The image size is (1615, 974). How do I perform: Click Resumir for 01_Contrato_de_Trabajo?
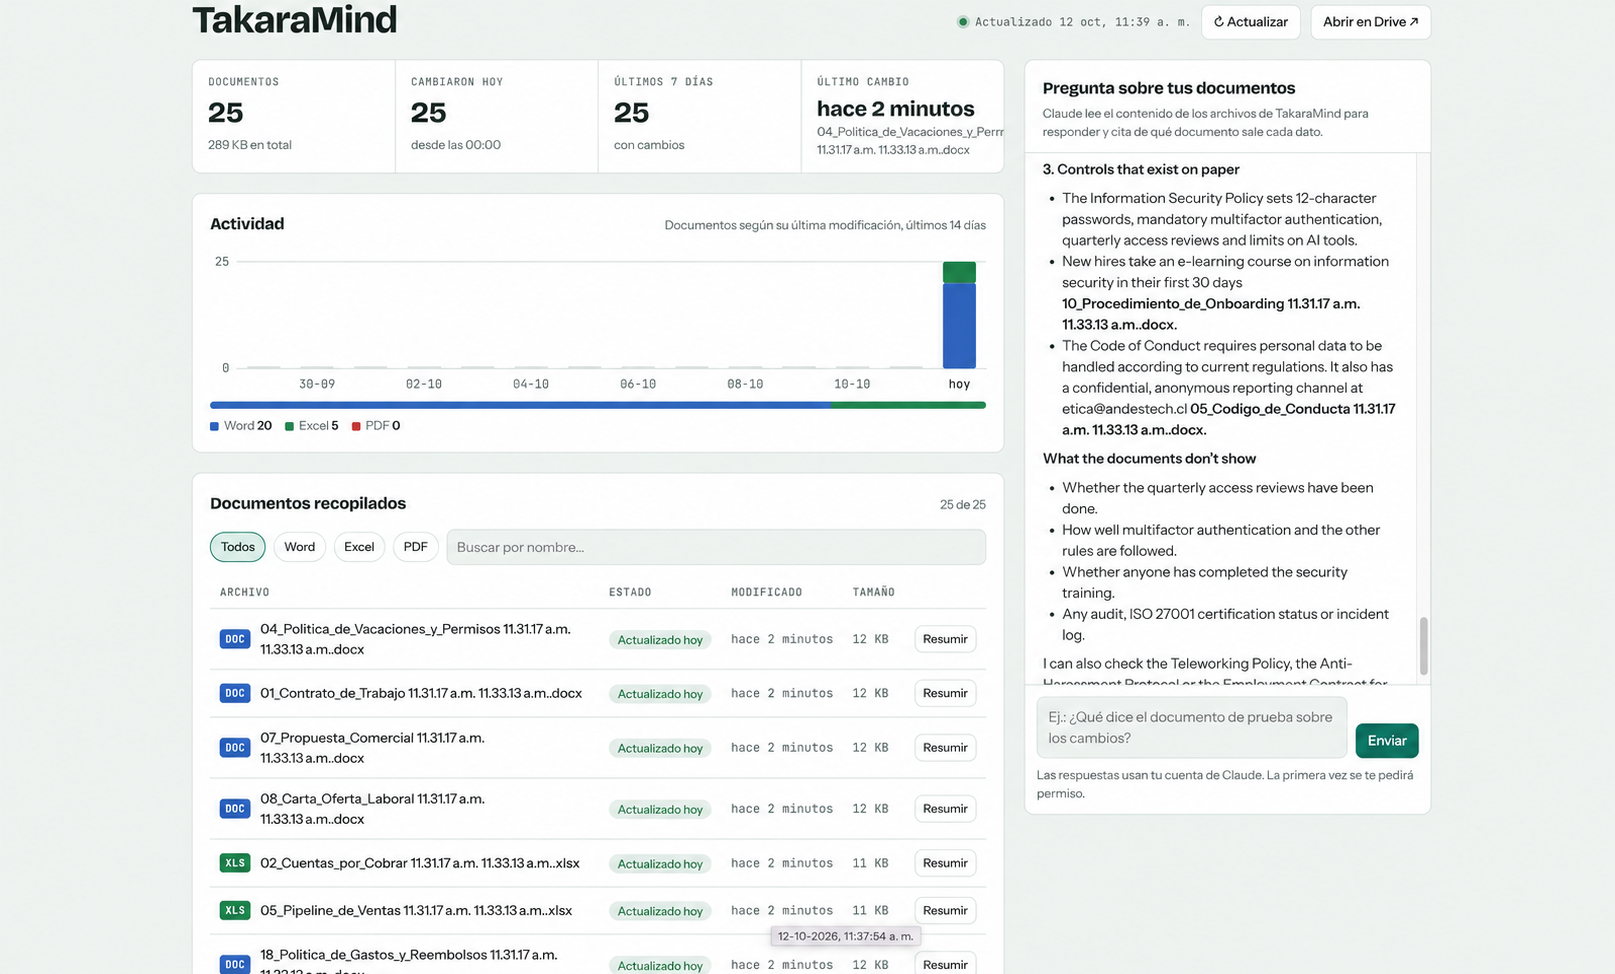(x=945, y=693)
